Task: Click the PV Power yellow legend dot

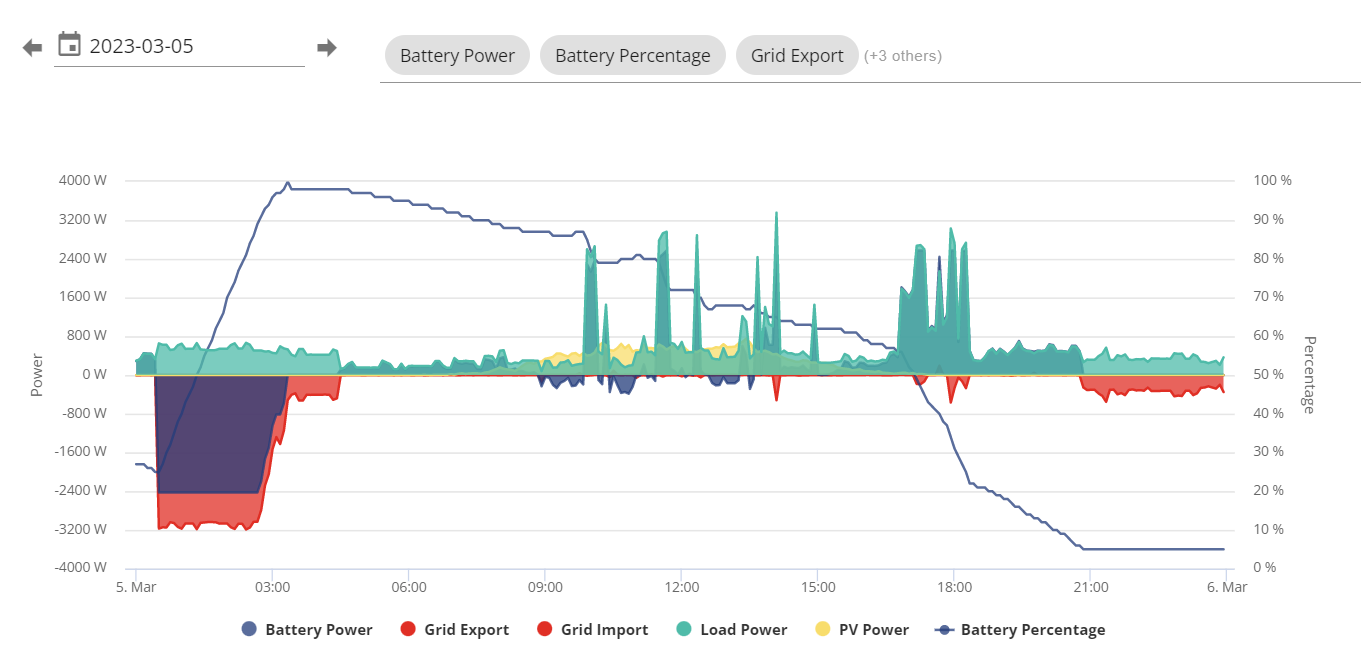Action: (823, 630)
